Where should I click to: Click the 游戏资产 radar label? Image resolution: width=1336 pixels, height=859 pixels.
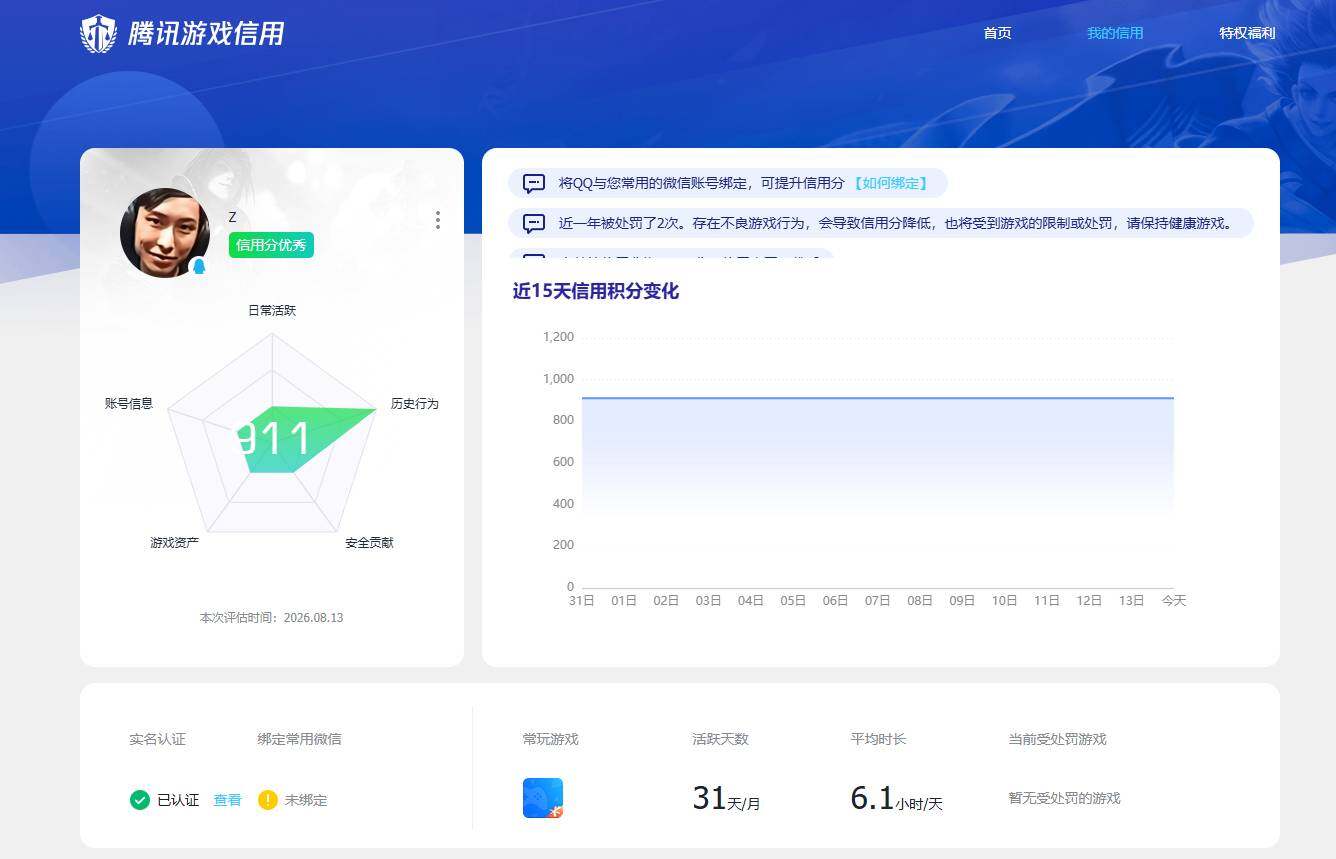click(x=175, y=543)
